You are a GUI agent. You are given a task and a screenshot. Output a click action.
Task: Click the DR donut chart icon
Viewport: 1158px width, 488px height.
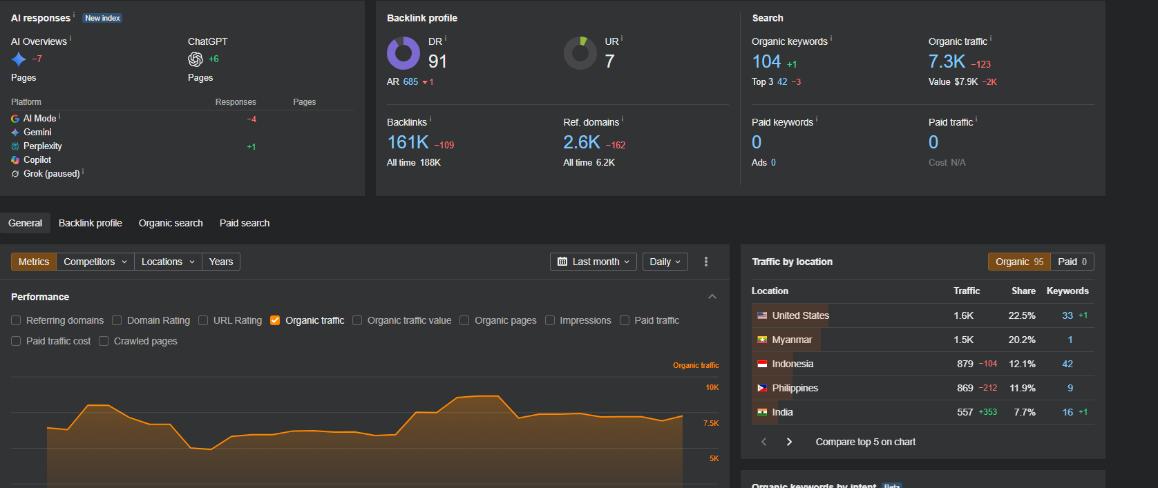coord(403,54)
